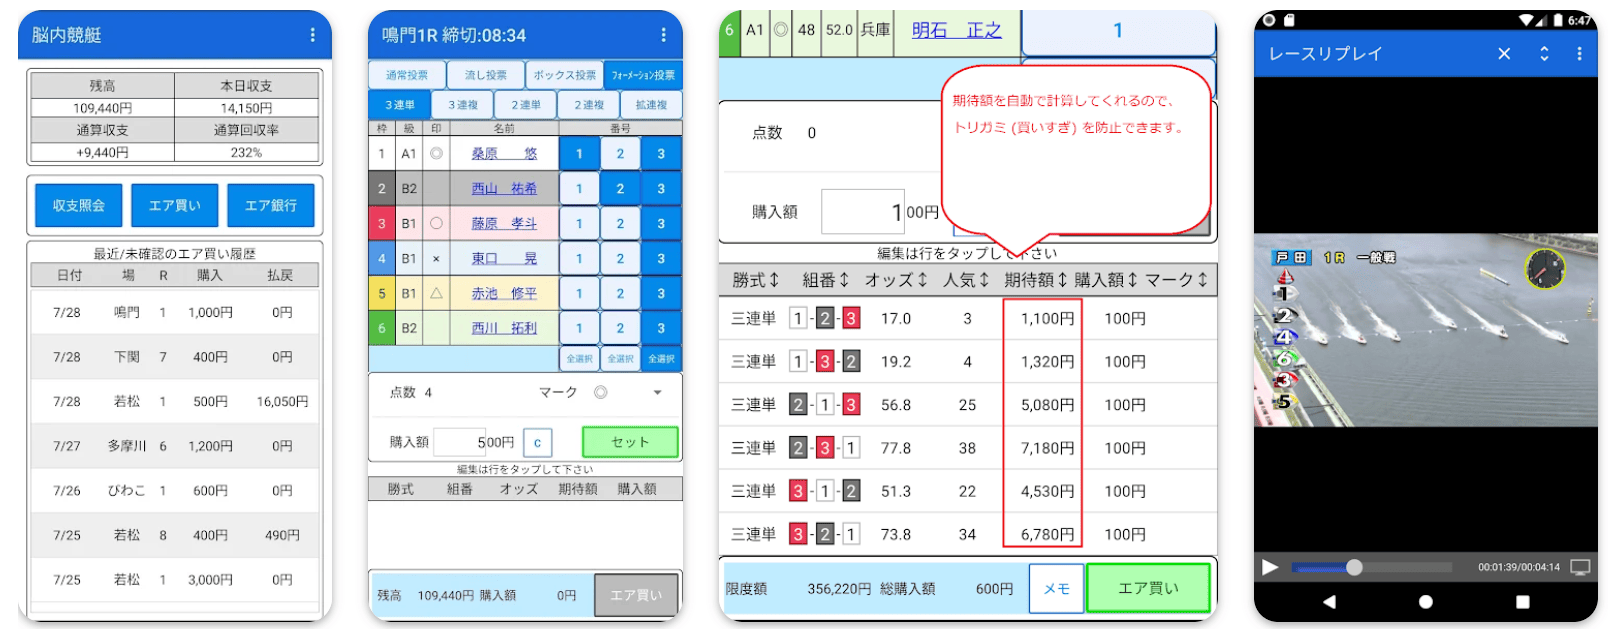
Task: Toggle position 3 for racer 藤原 孝斗
Action: [x=661, y=224]
